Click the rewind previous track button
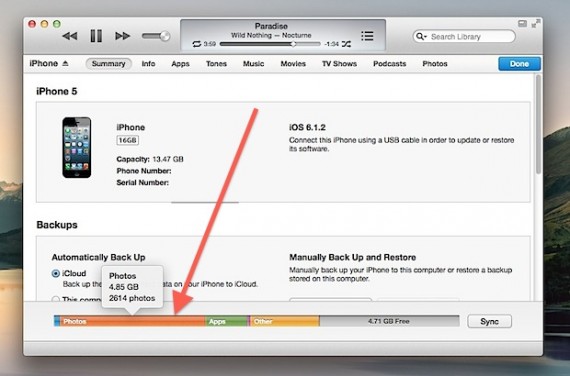The width and height of the screenshot is (570, 376). tap(70, 36)
